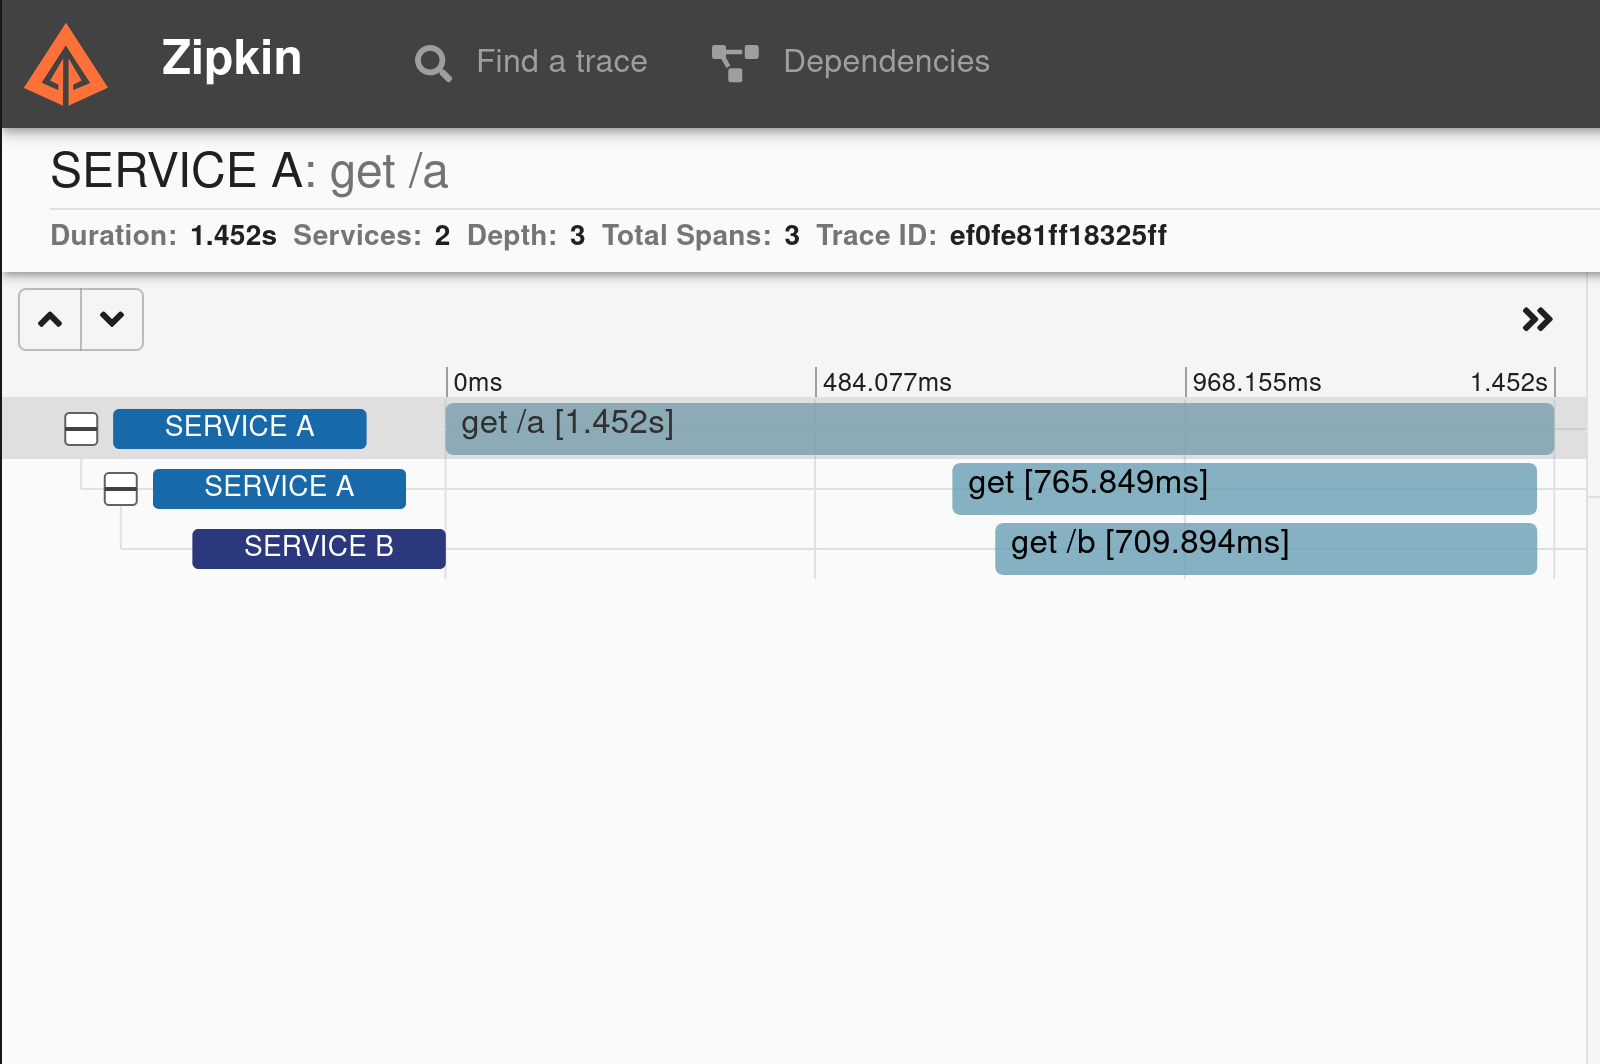Open the Dependencies page
Viewport: 1600px width, 1064px height.
tap(886, 62)
